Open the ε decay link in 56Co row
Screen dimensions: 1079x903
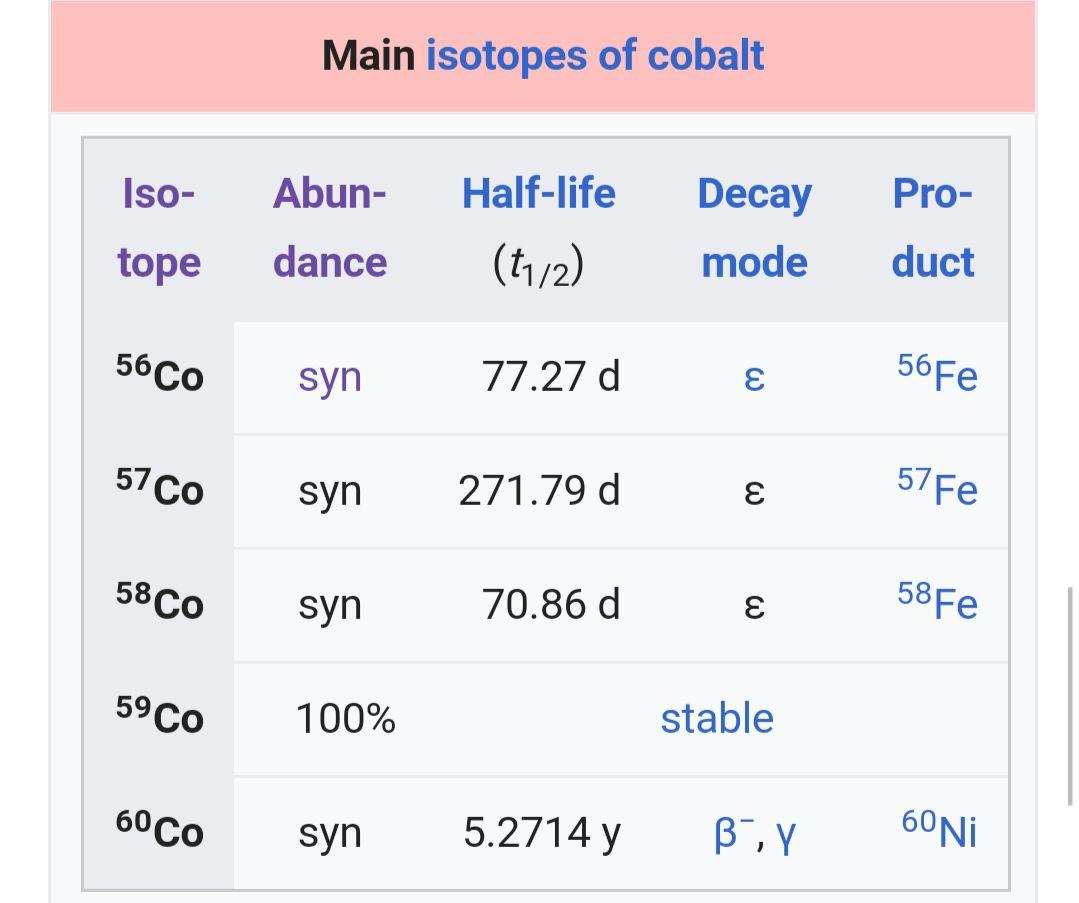754,378
